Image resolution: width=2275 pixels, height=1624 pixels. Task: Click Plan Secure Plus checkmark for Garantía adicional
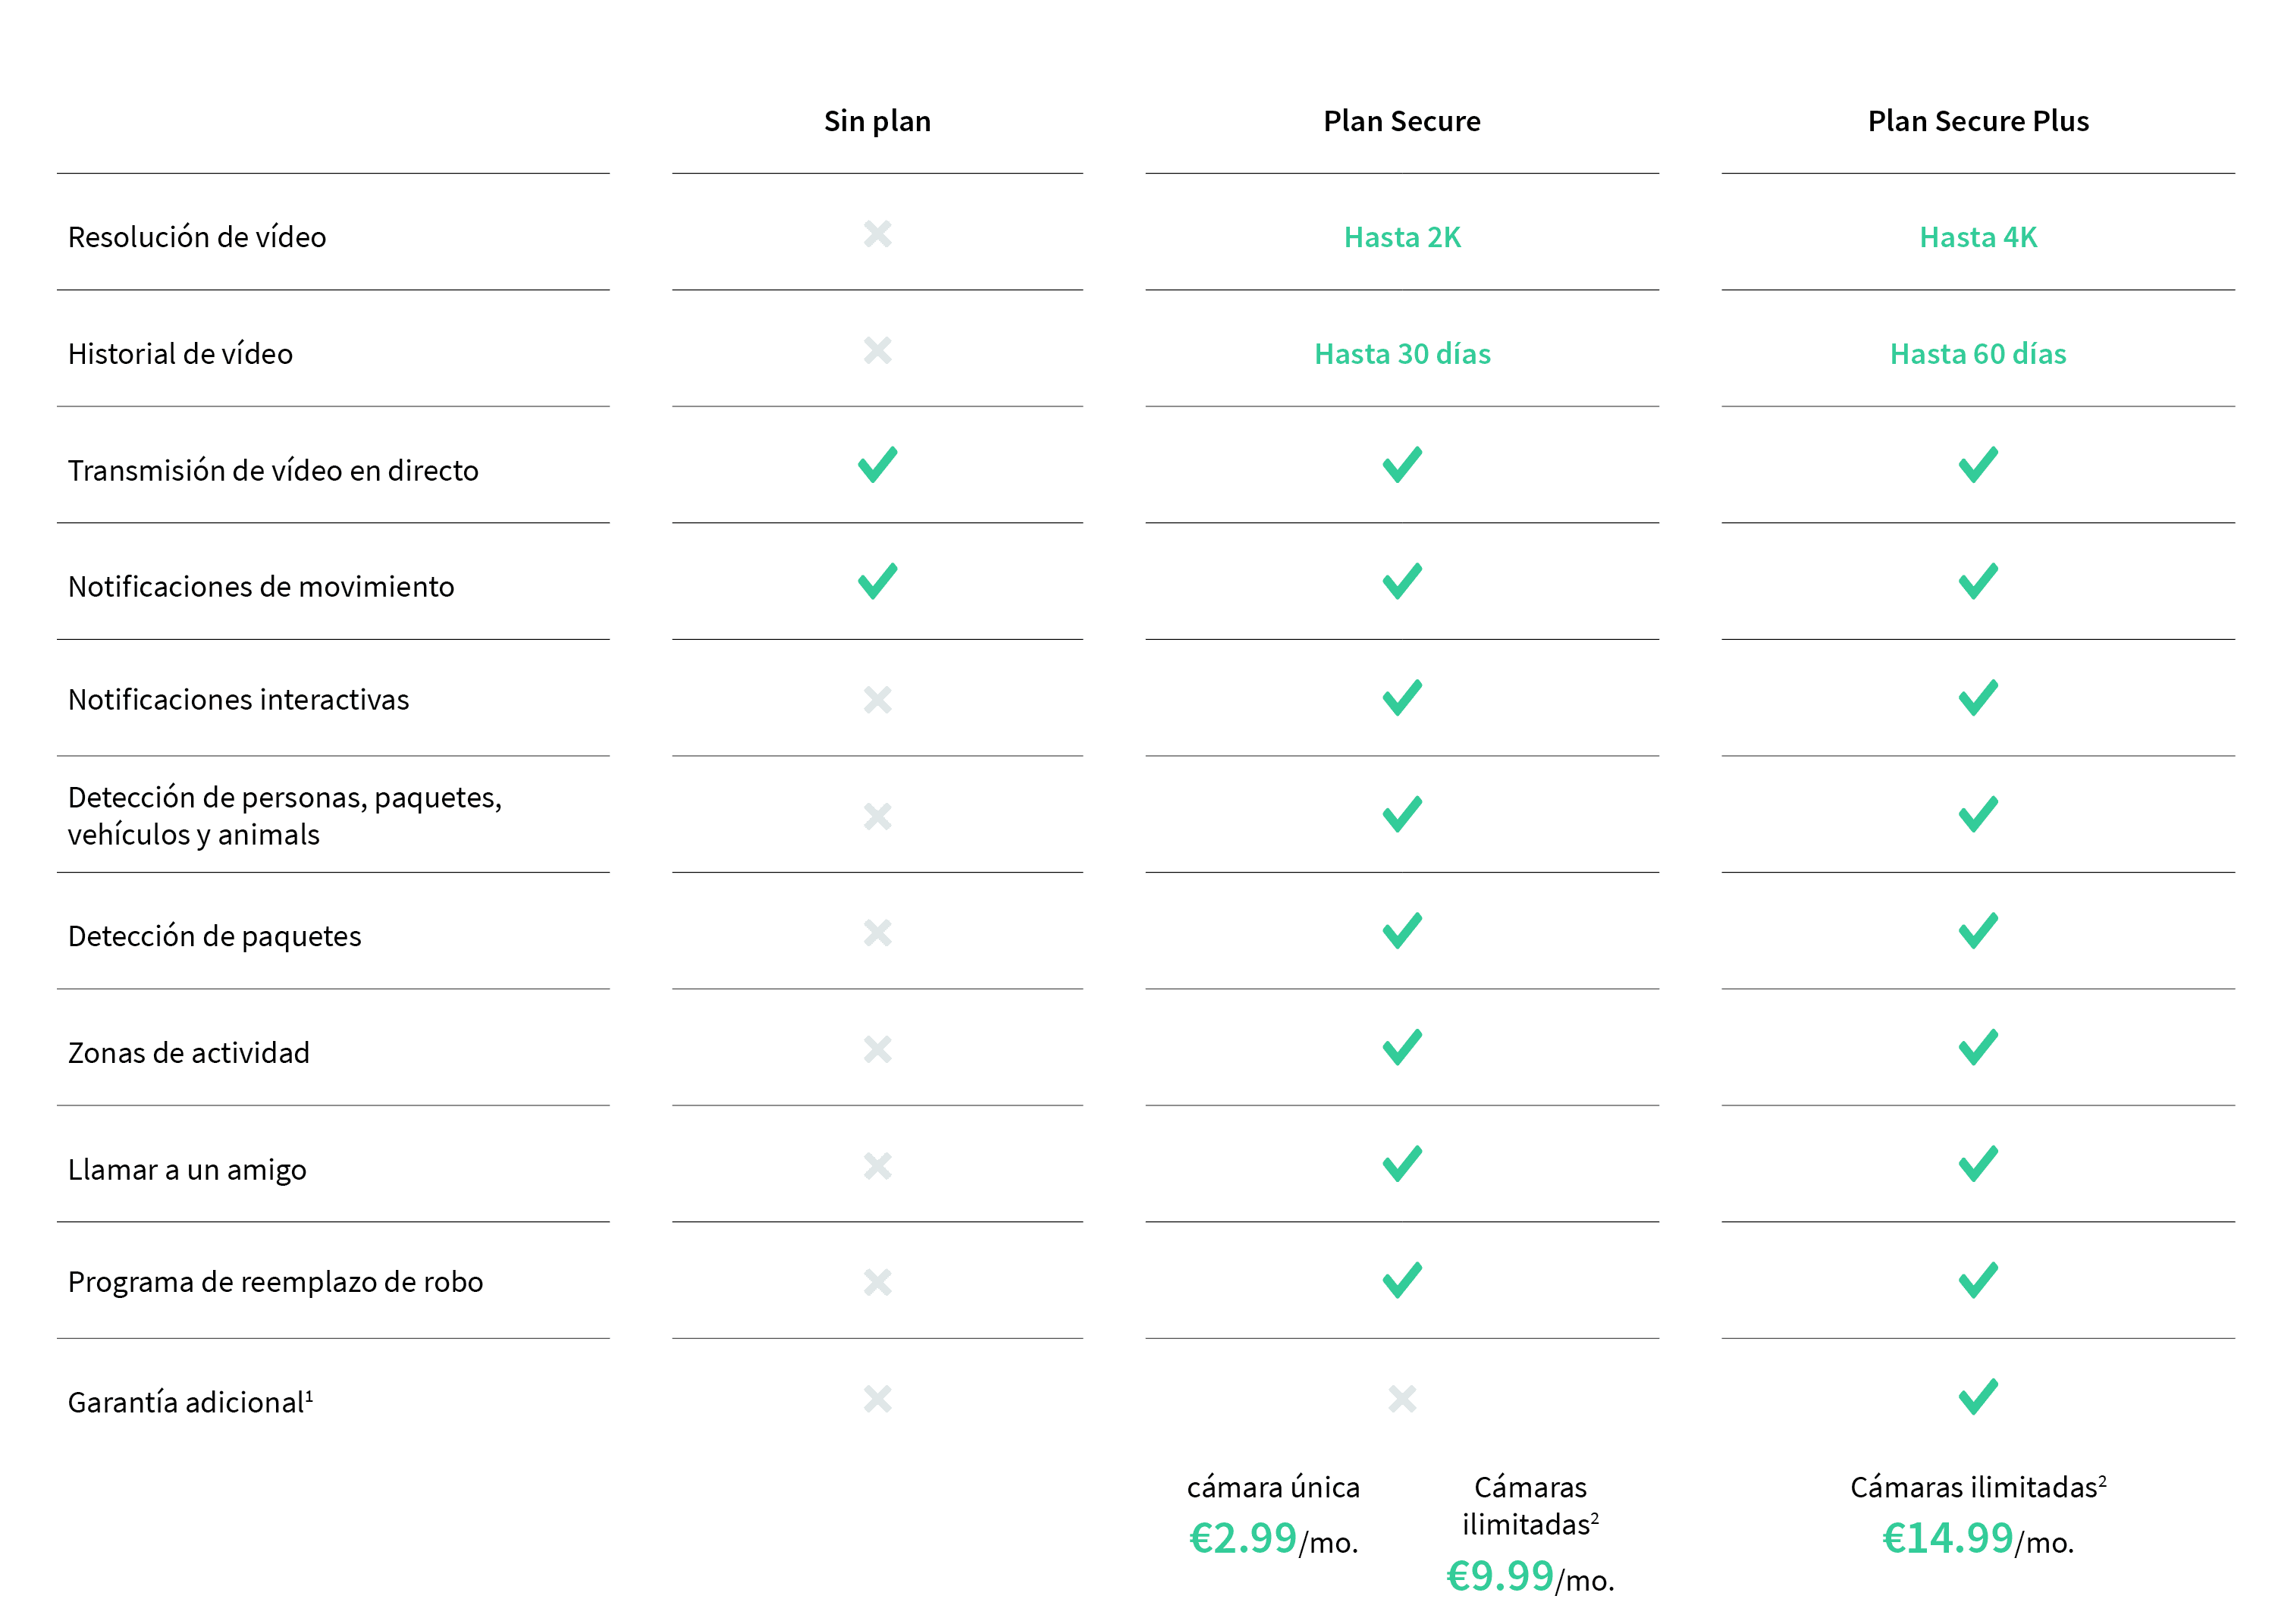[x=1977, y=1397]
